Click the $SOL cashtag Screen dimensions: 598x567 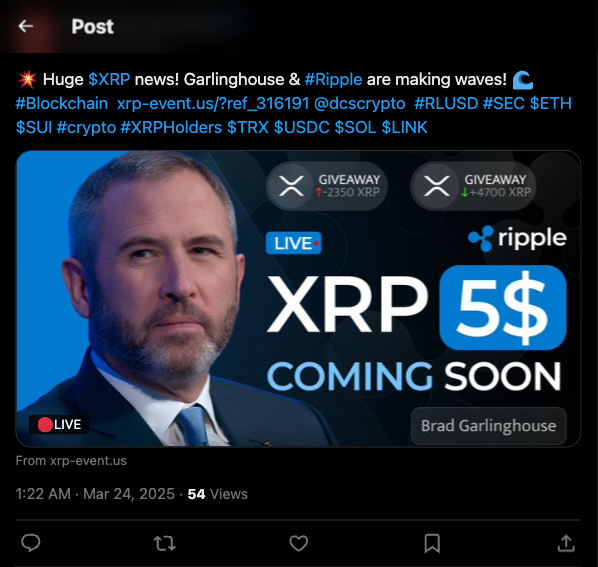click(x=355, y=127)
